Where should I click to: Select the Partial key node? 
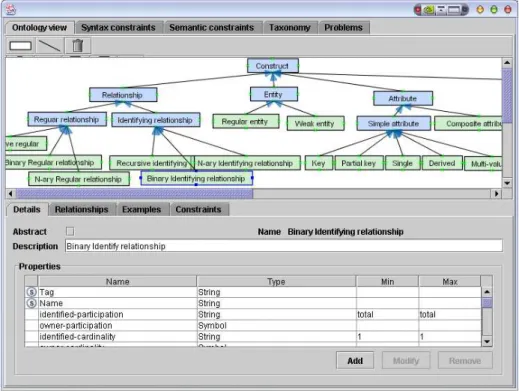click(359, 163)
